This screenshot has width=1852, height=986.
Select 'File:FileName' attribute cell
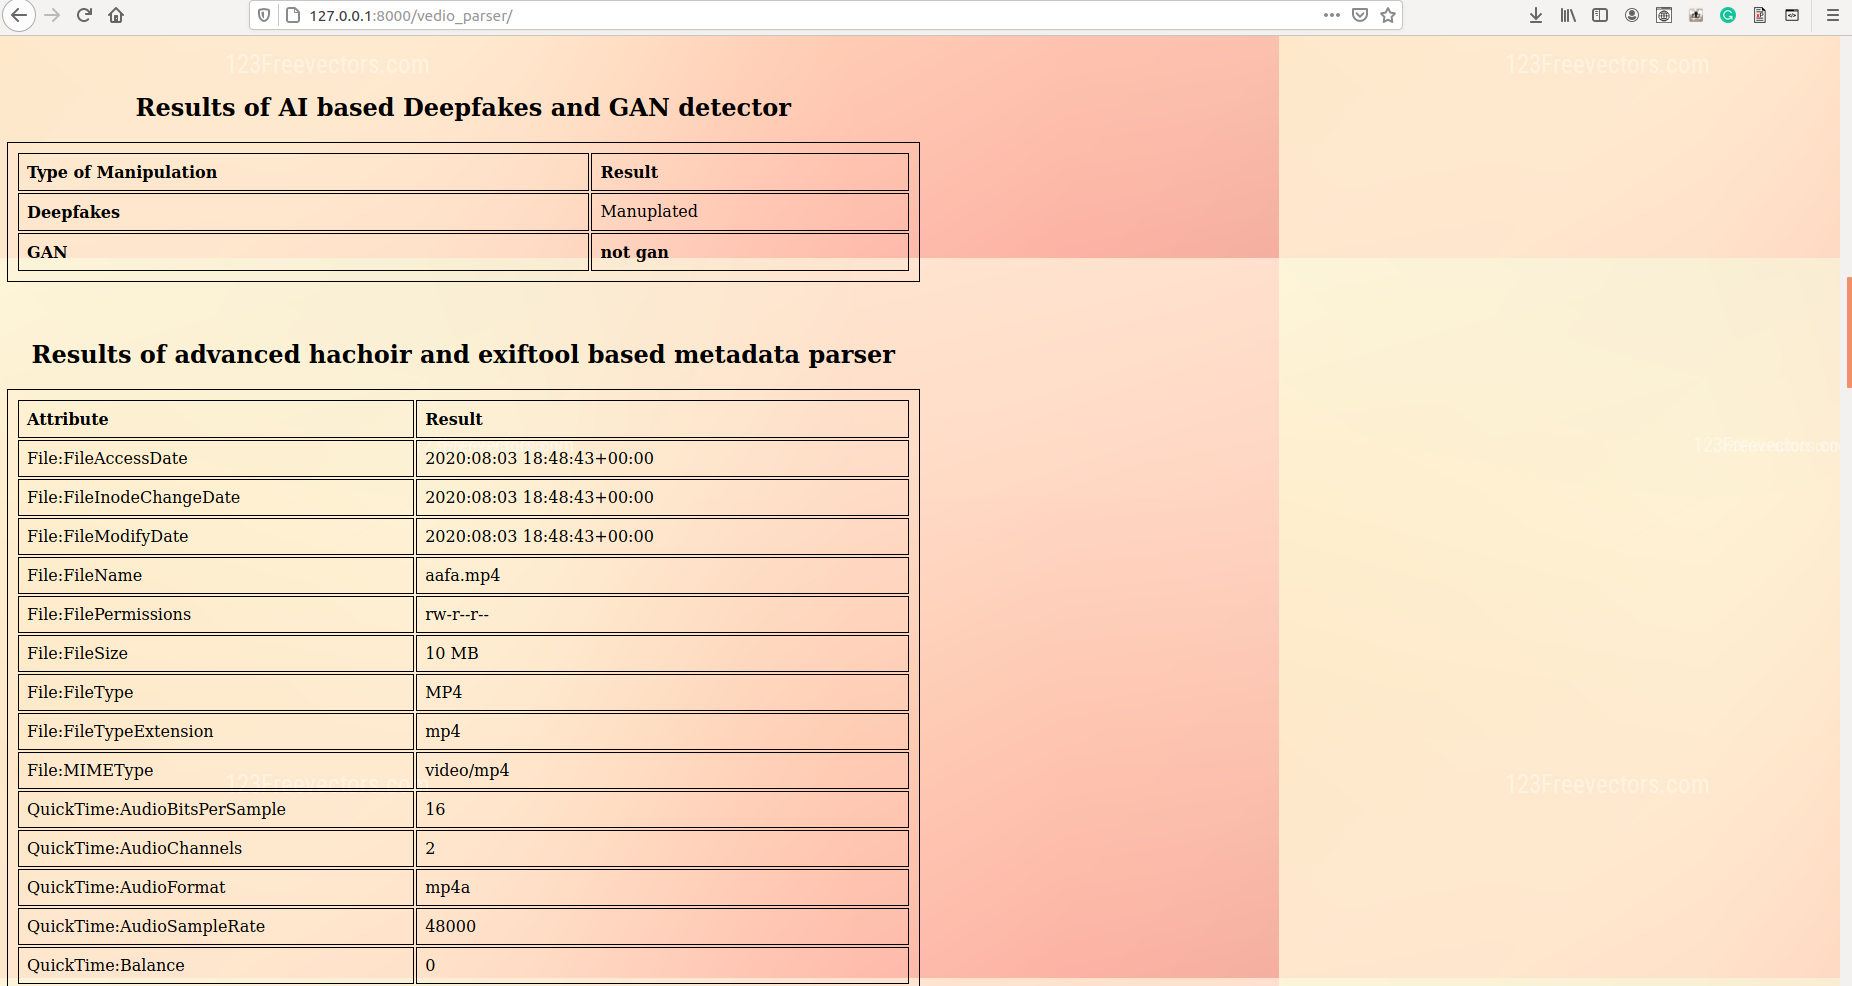pyautogui.click(x=216, y=575)
